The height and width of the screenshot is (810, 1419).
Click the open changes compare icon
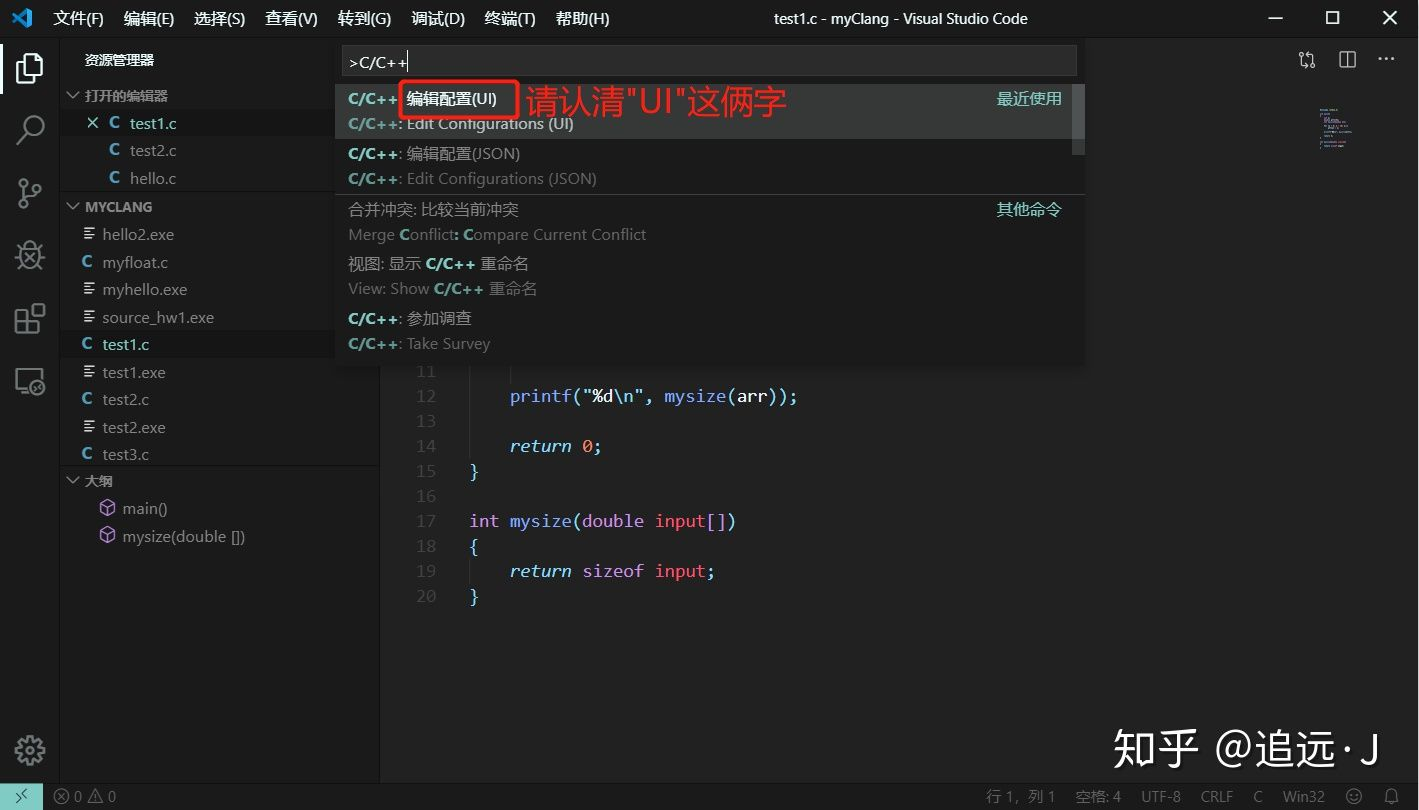(x=1307, y=60)
